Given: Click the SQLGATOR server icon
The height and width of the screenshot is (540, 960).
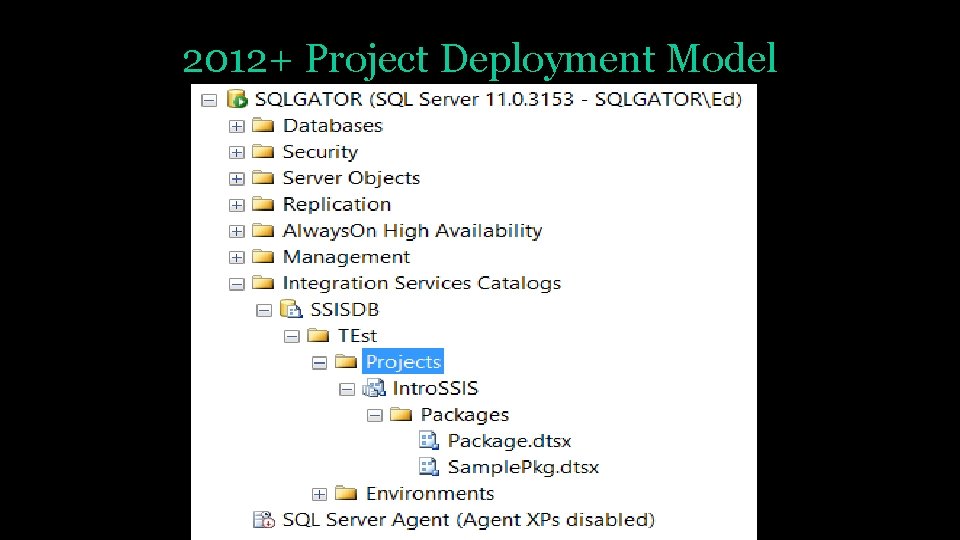Looking at the screenshot, I should (237, 99).
